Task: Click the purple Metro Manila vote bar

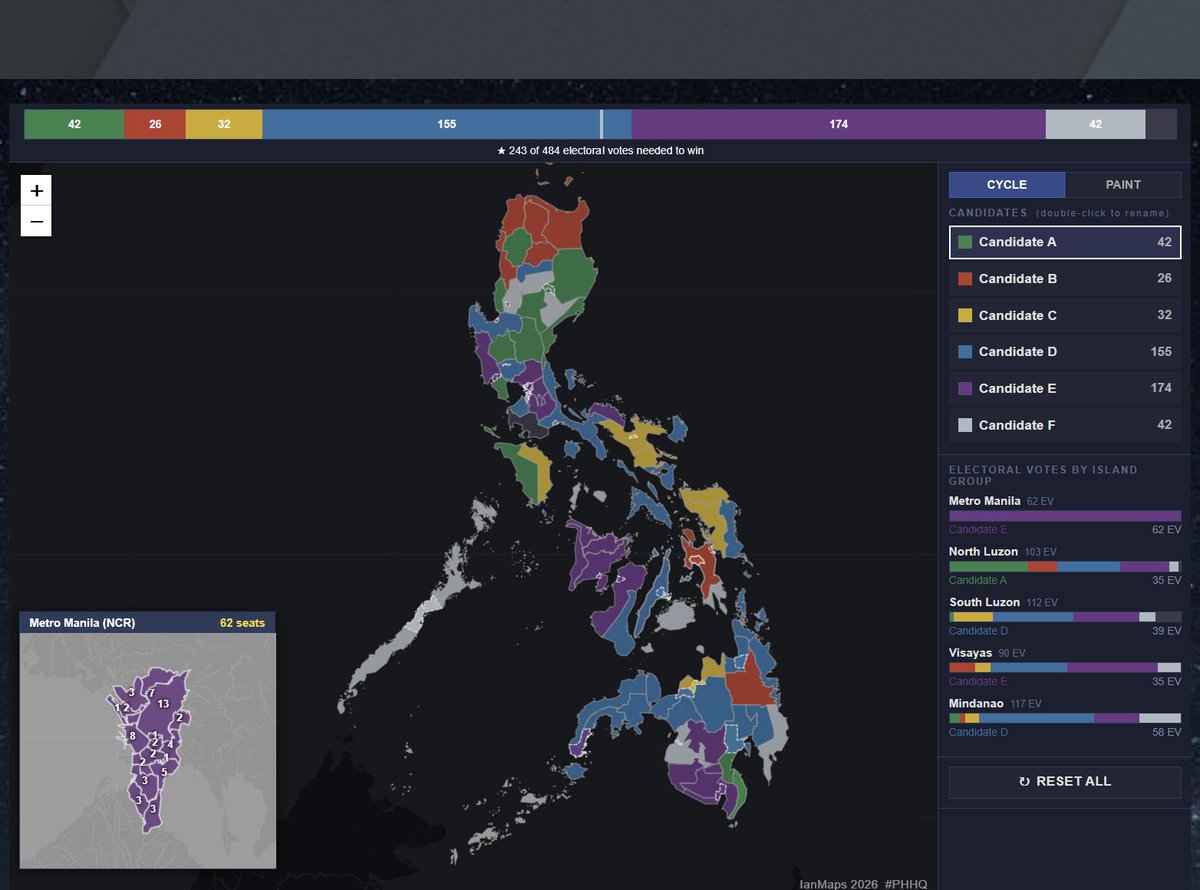Action: click(1065, 516)
